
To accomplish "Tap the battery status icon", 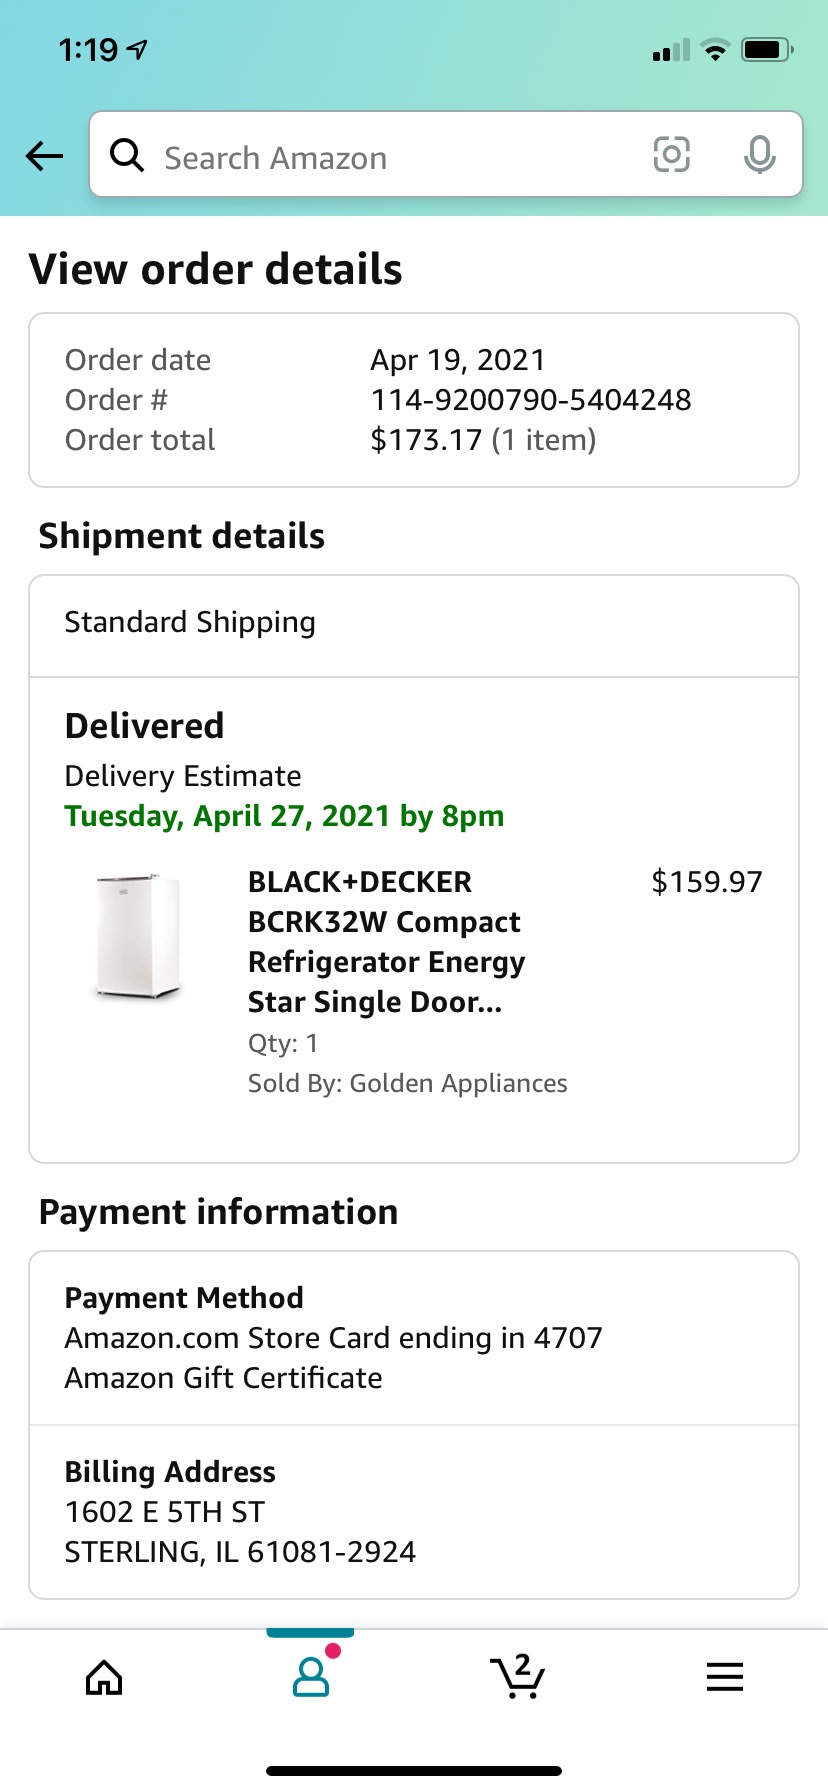I will (x=766, y=49).
